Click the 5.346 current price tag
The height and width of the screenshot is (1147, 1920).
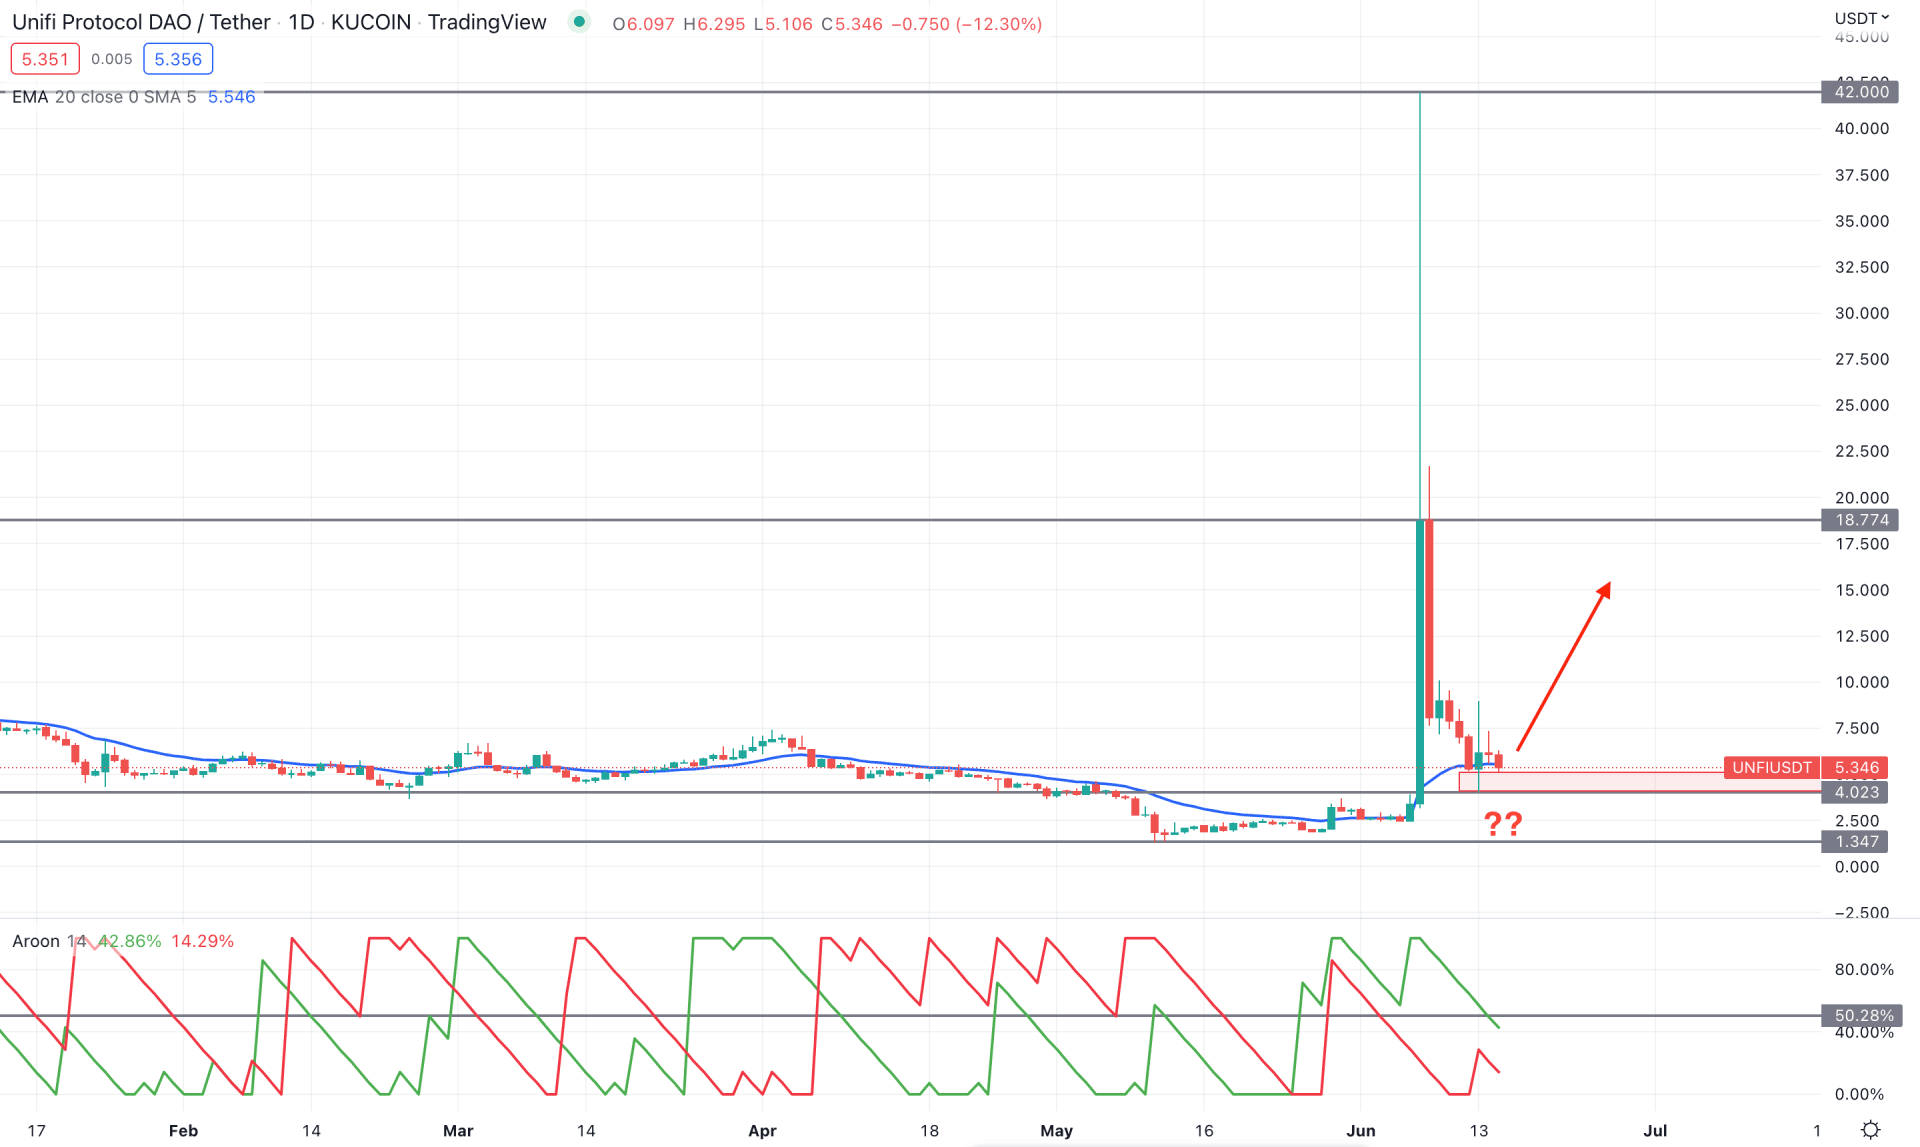[x=1856, y=767]
